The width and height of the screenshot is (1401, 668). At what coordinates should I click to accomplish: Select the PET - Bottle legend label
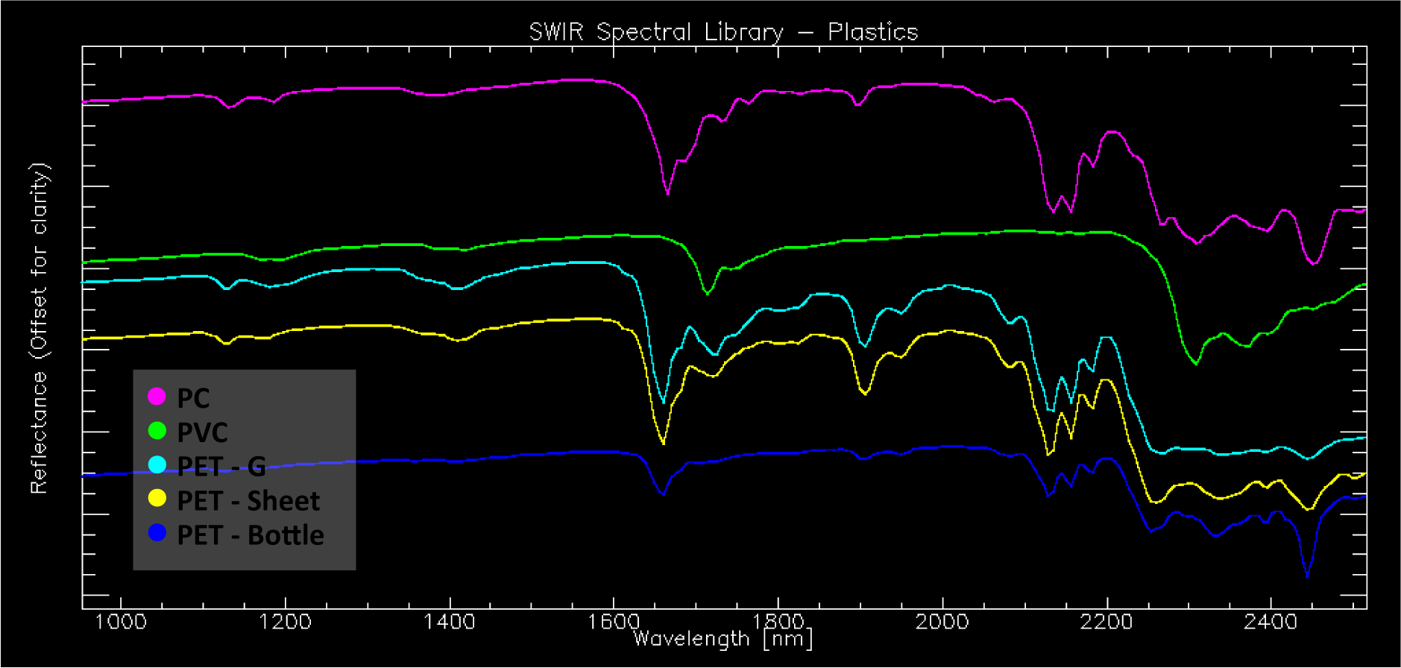[x=251, y=535]
